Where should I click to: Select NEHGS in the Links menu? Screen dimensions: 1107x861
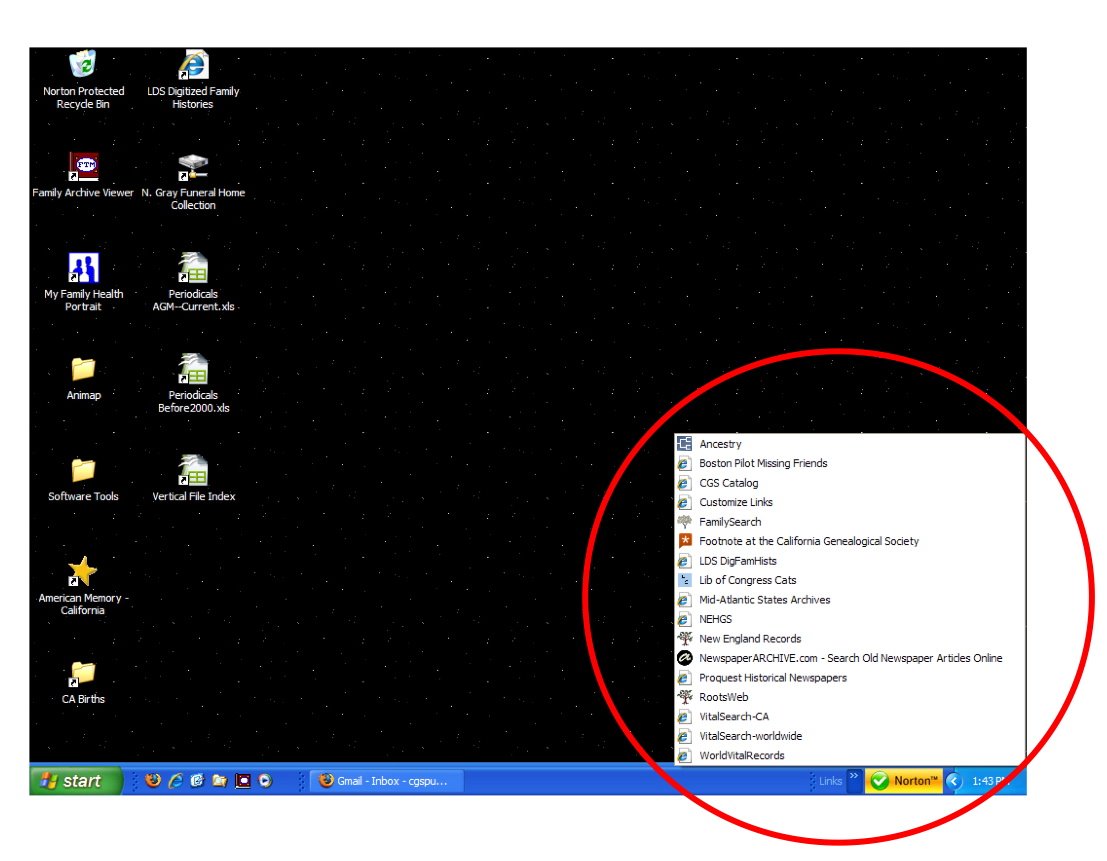click(849, 619)
